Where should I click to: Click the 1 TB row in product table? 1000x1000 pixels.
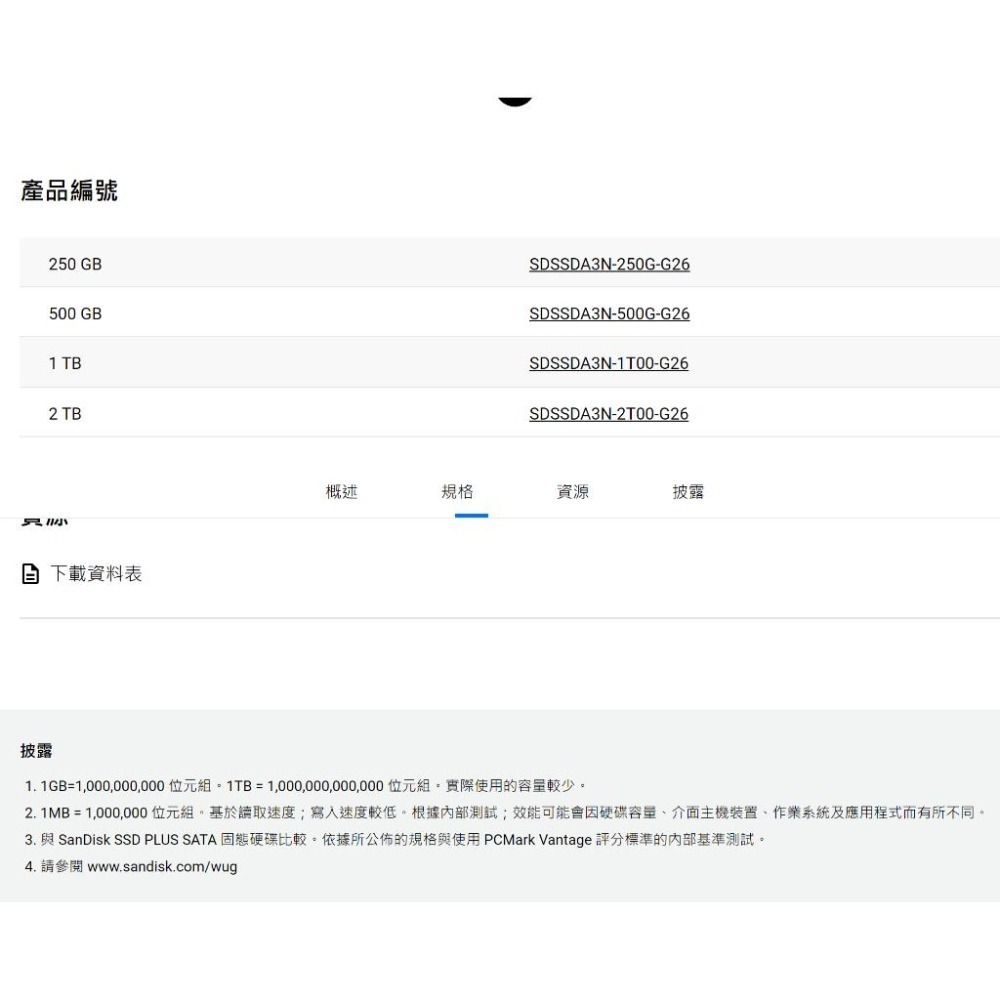pyautogui.click(x=65, y=363)
